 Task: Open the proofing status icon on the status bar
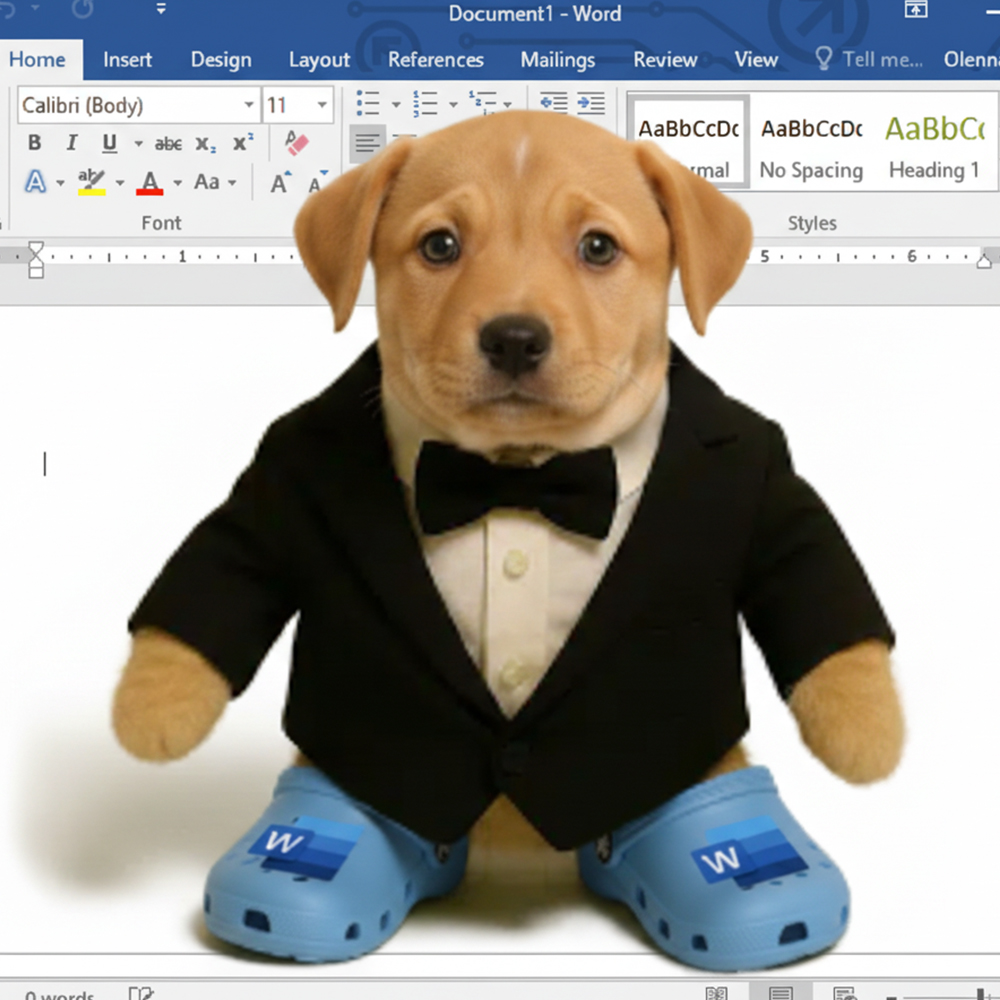click(141, 993)
